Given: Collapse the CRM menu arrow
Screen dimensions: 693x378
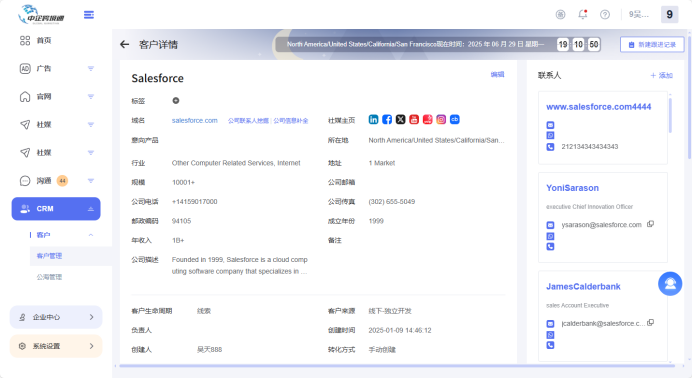Looking at the screenshot, I should pyautogui.click(x=91, y=209).
